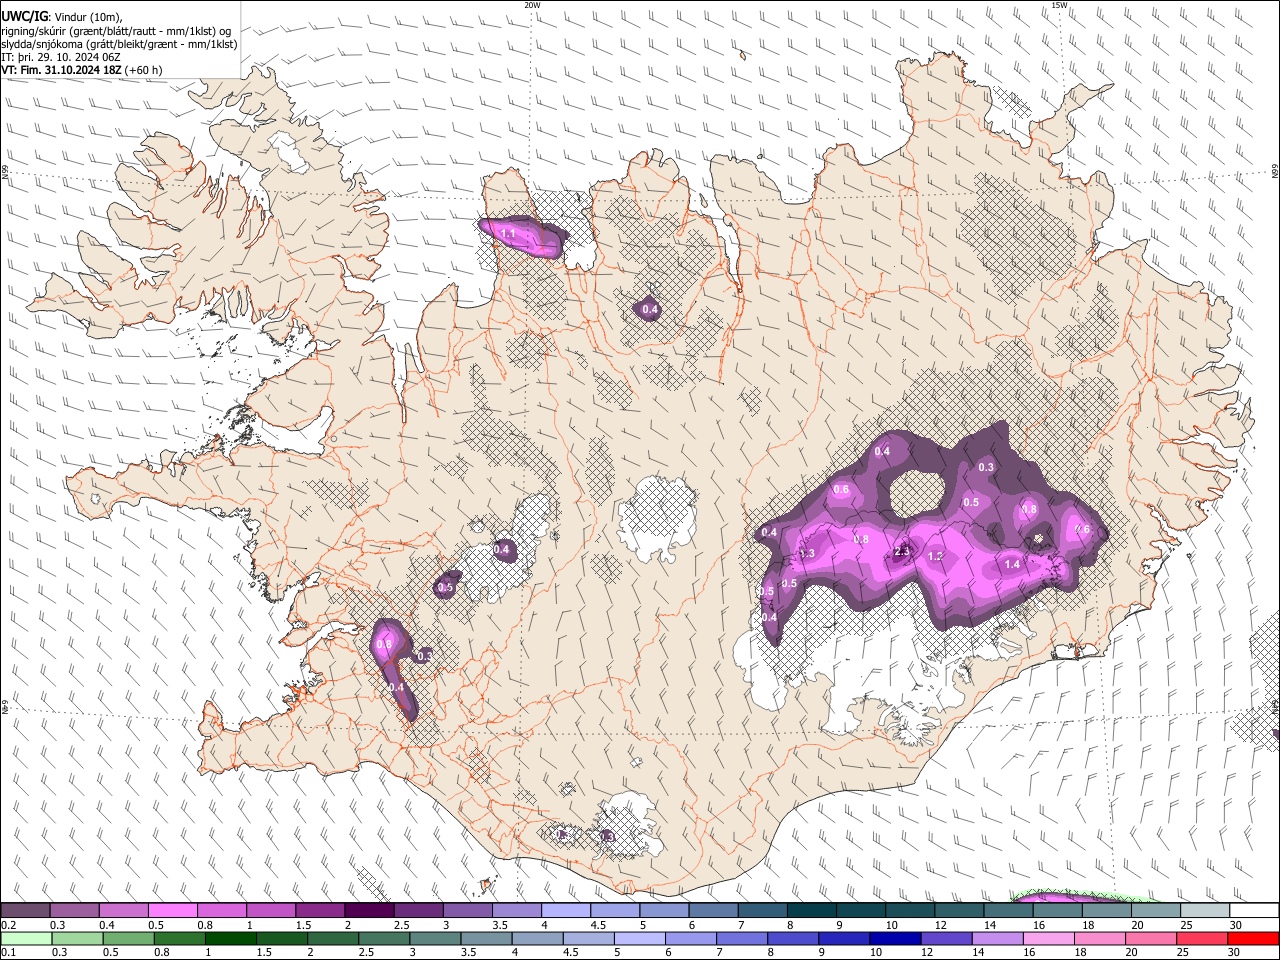
Task: Click the rigning/skúrir legend description line
Action: [117, 31]
